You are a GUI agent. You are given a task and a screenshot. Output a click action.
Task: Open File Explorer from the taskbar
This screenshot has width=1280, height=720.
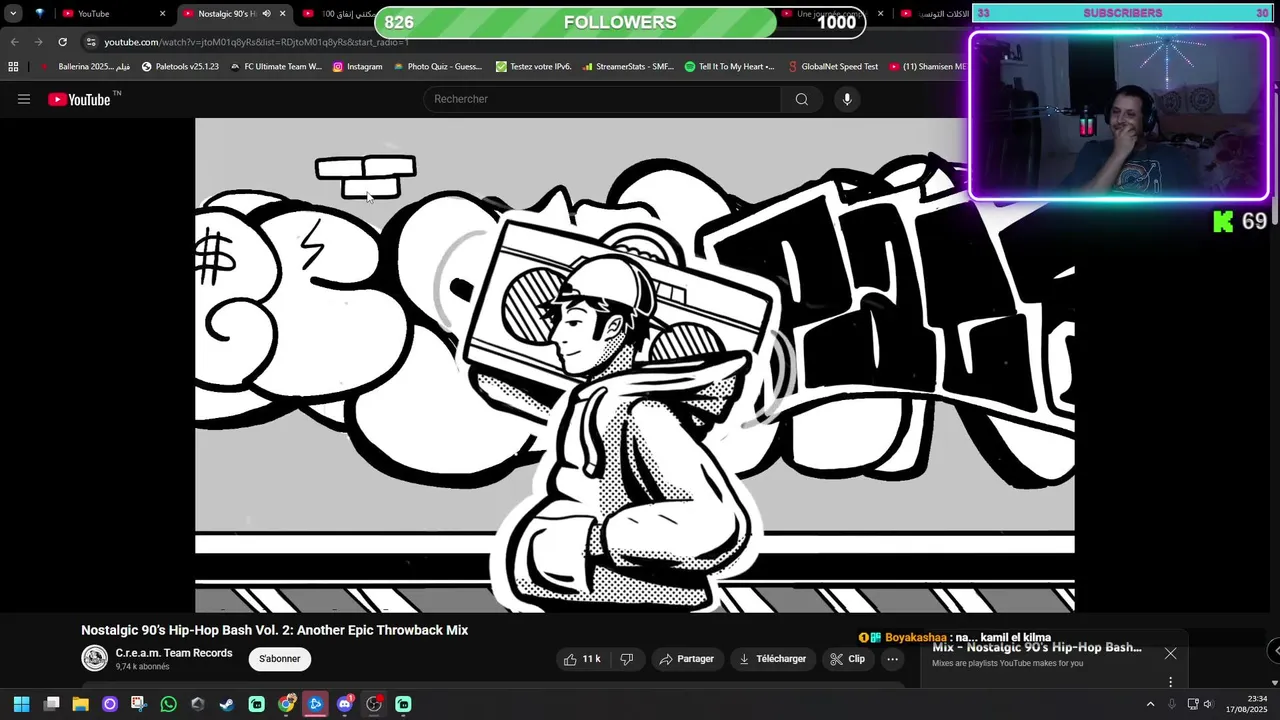point(80,704)
